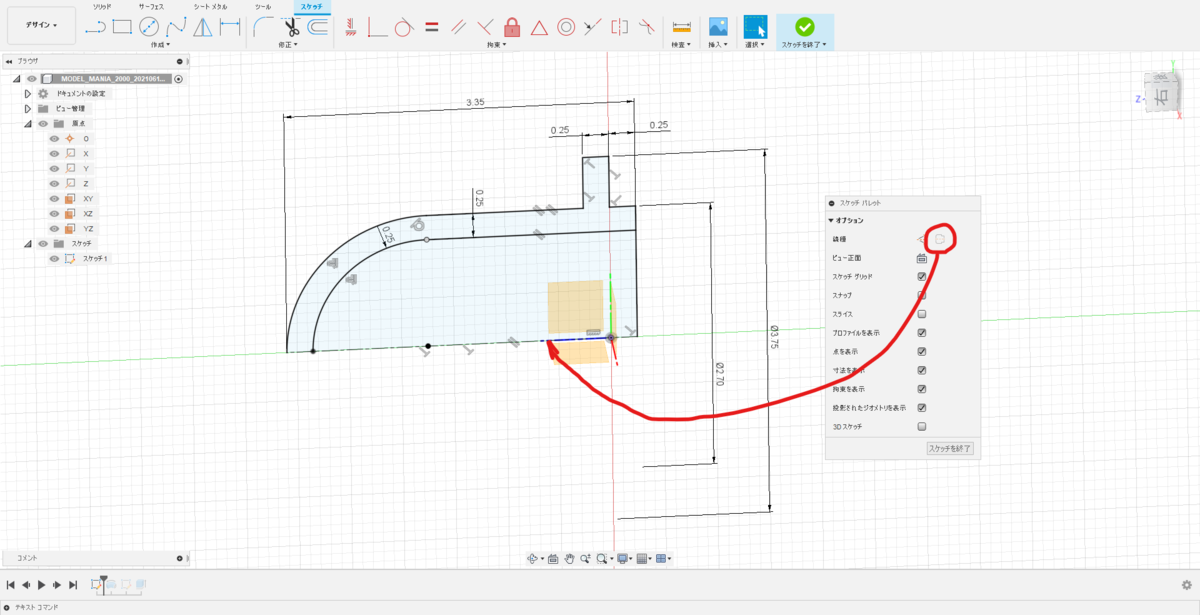Collapse the オプション section

831,220
